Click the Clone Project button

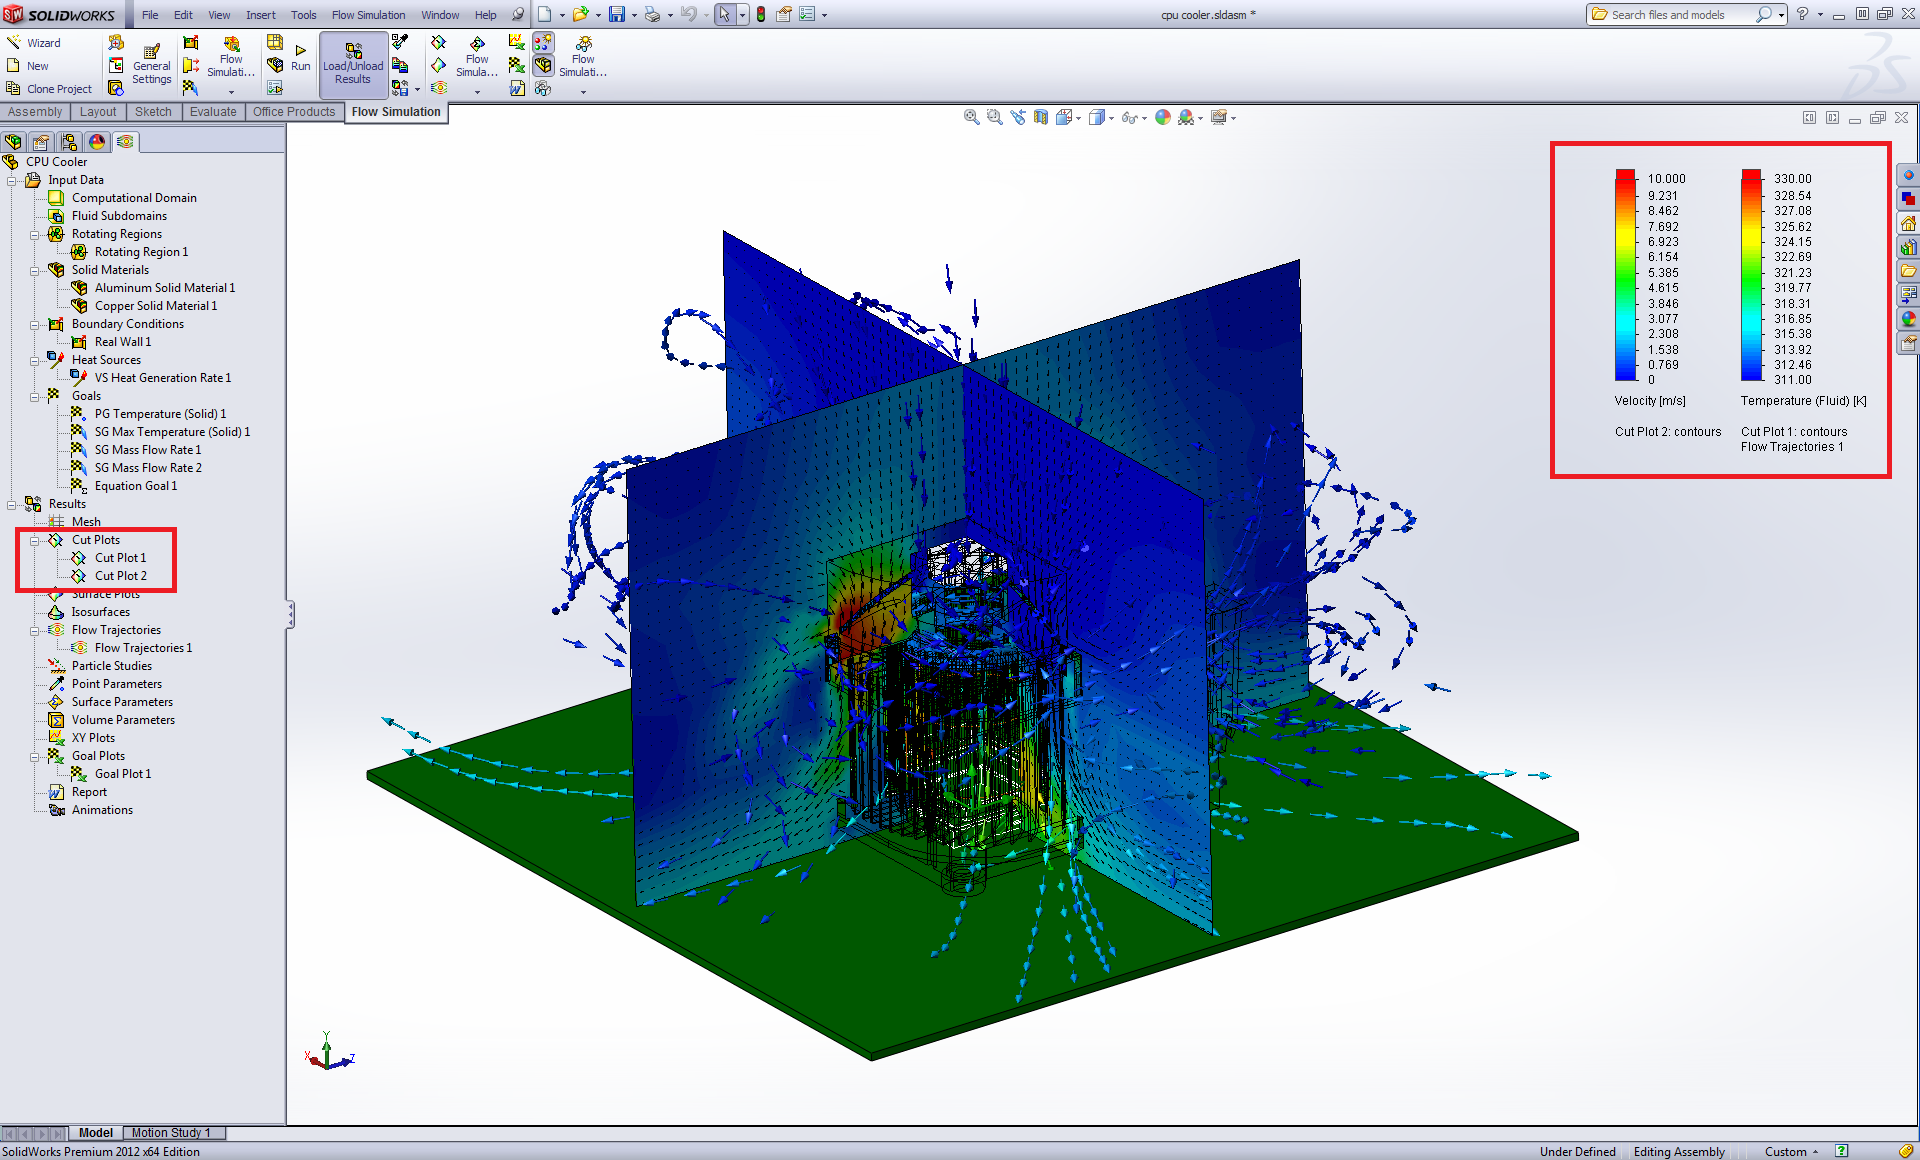click(x=50, y=89)
